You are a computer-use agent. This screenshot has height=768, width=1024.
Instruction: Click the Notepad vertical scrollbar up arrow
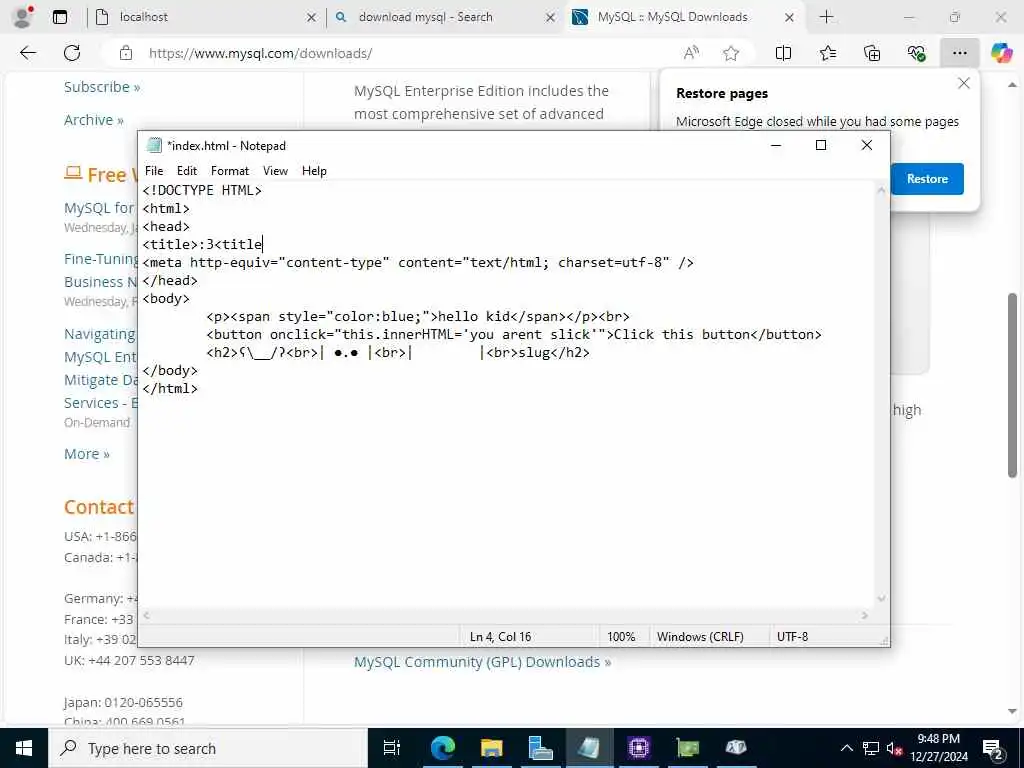882,190
